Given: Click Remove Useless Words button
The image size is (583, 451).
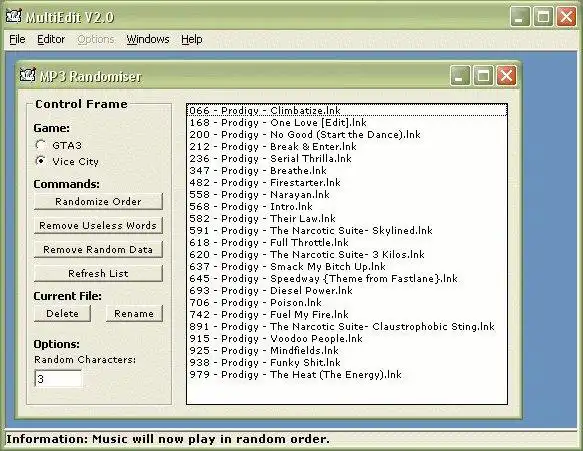Looking at the screenshot, I should 98,225.
